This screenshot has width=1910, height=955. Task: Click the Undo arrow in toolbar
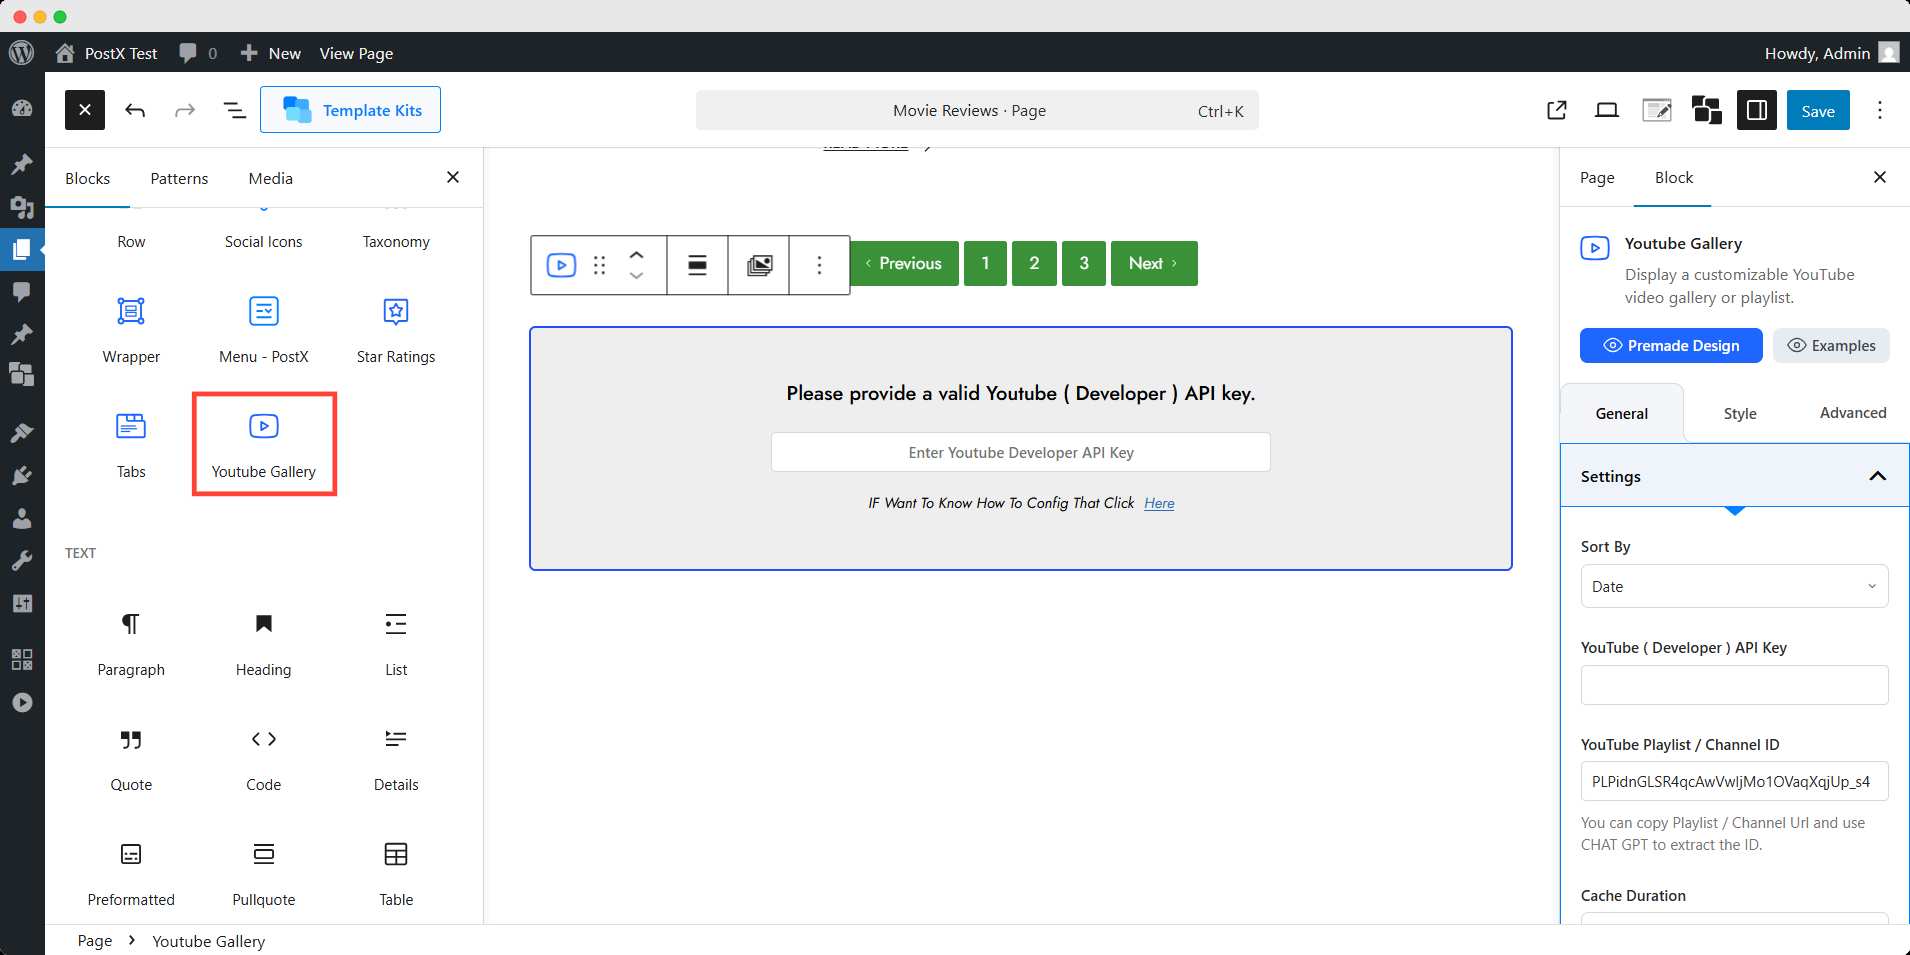(135, 110)
